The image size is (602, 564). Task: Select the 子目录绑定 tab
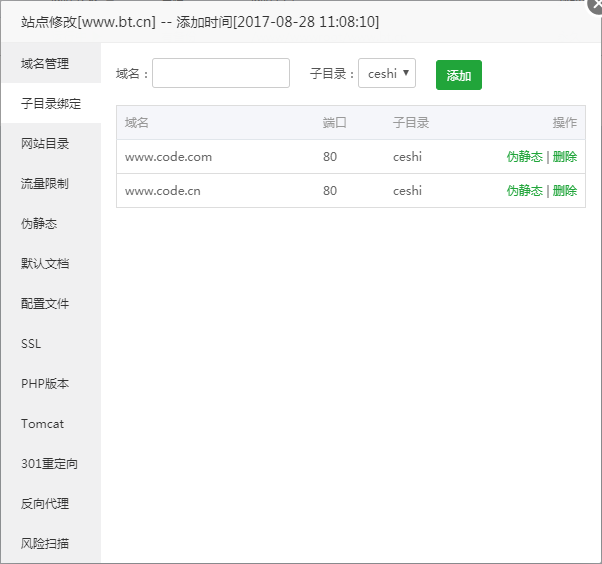click(50, 104)
